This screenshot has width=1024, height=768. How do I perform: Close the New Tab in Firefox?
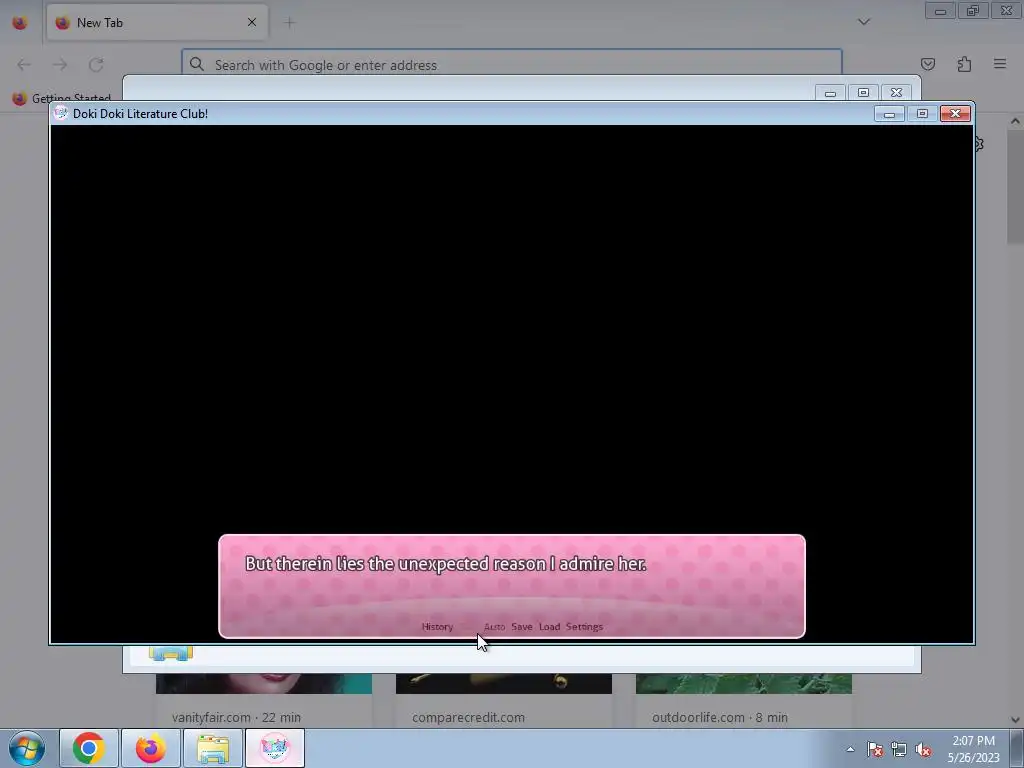coord(251,22)
